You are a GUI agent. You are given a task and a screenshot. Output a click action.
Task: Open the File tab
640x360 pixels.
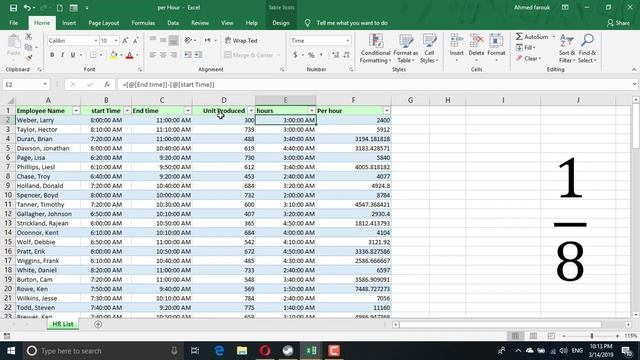pyautogui.click(x=13, y=23)
